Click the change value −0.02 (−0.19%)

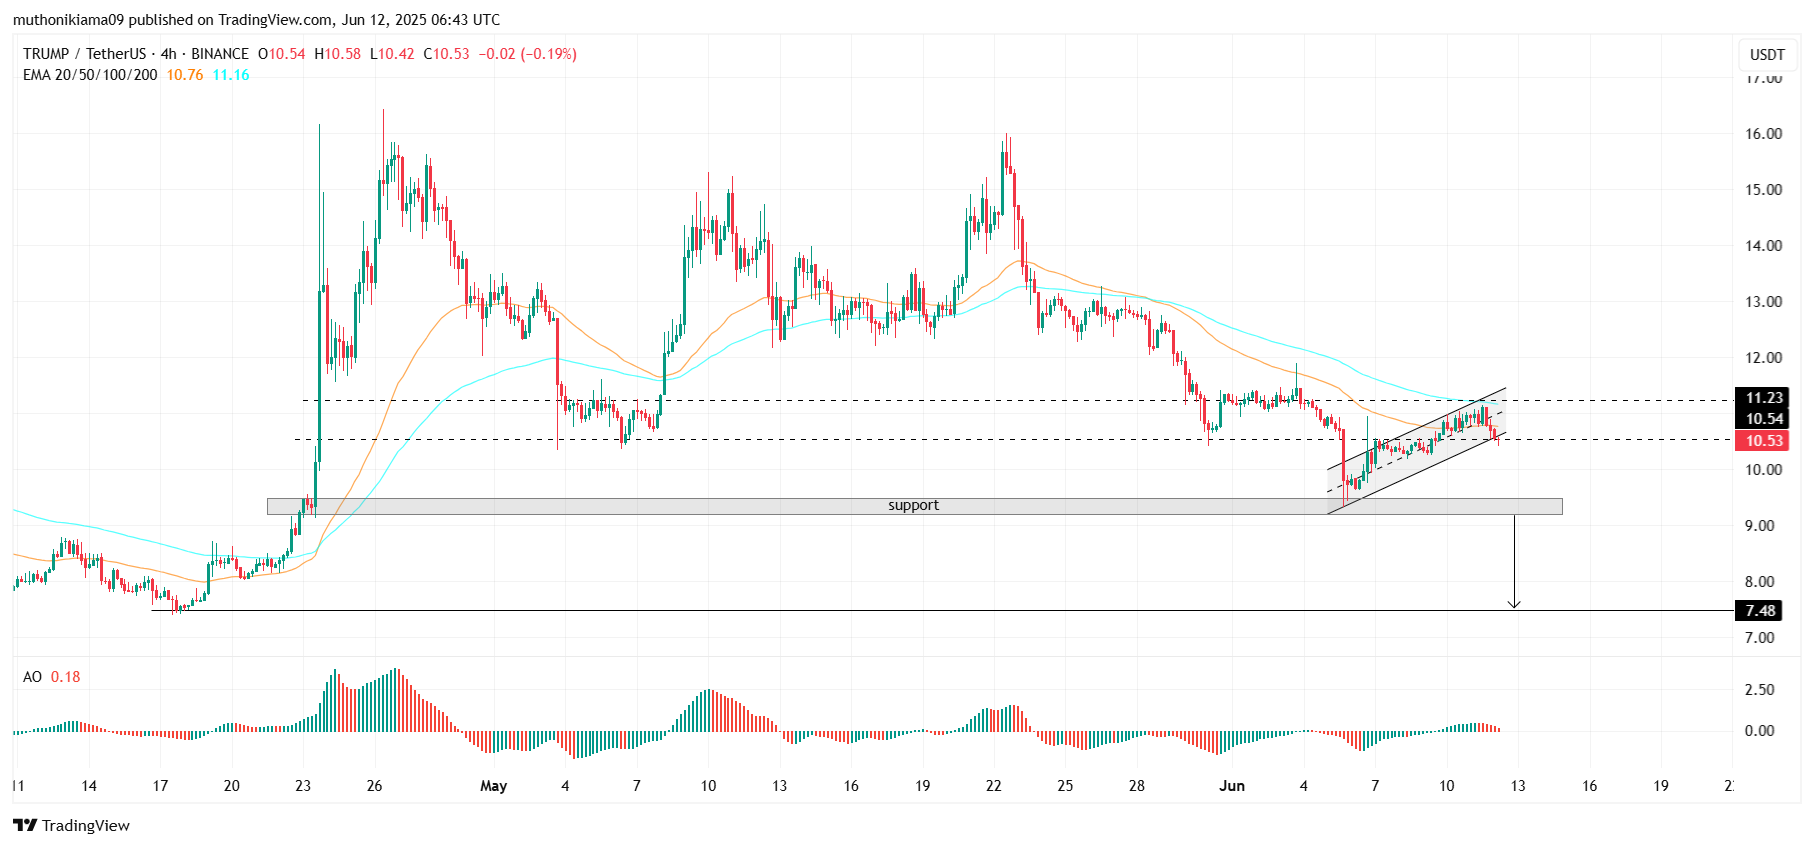[527, 54]
